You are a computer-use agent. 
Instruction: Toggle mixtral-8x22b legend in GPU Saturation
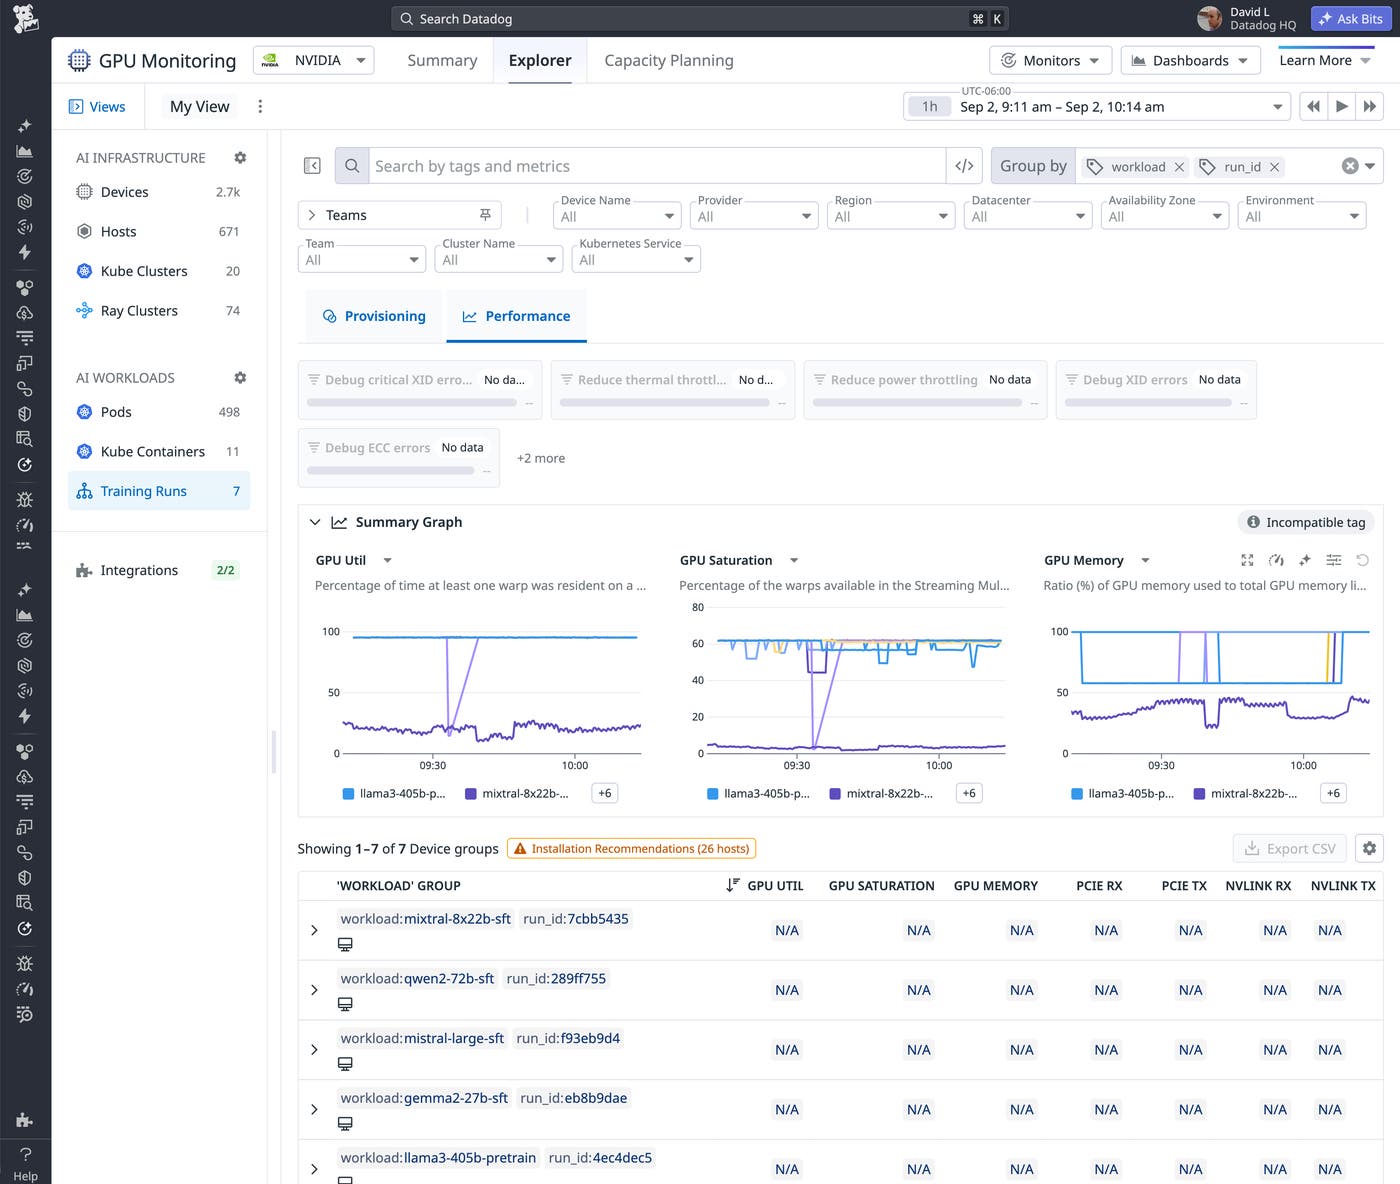click(881, 794)
